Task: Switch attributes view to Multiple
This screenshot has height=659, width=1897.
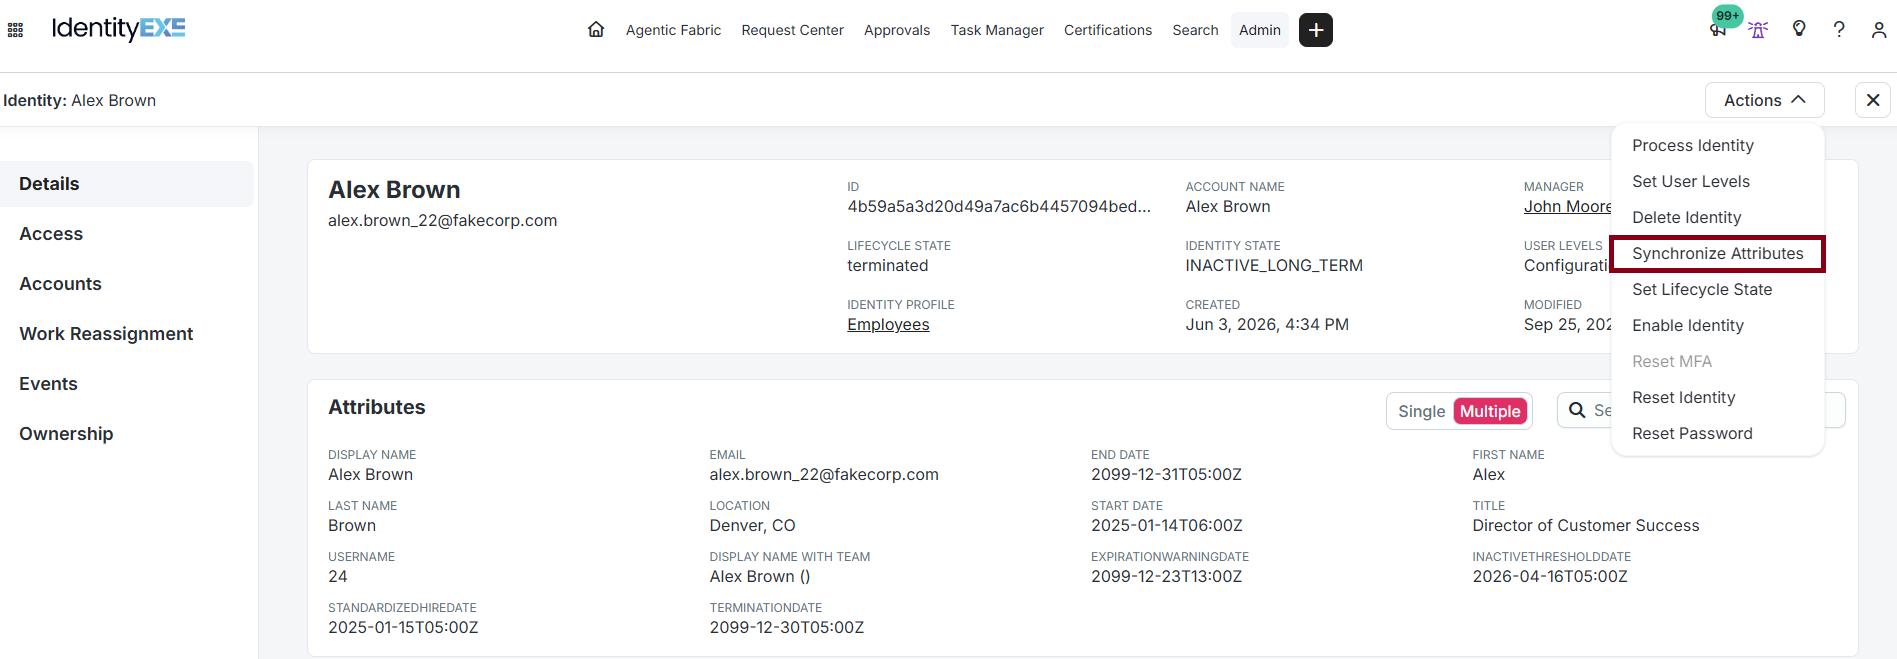Action: (x=1490, y=411)
